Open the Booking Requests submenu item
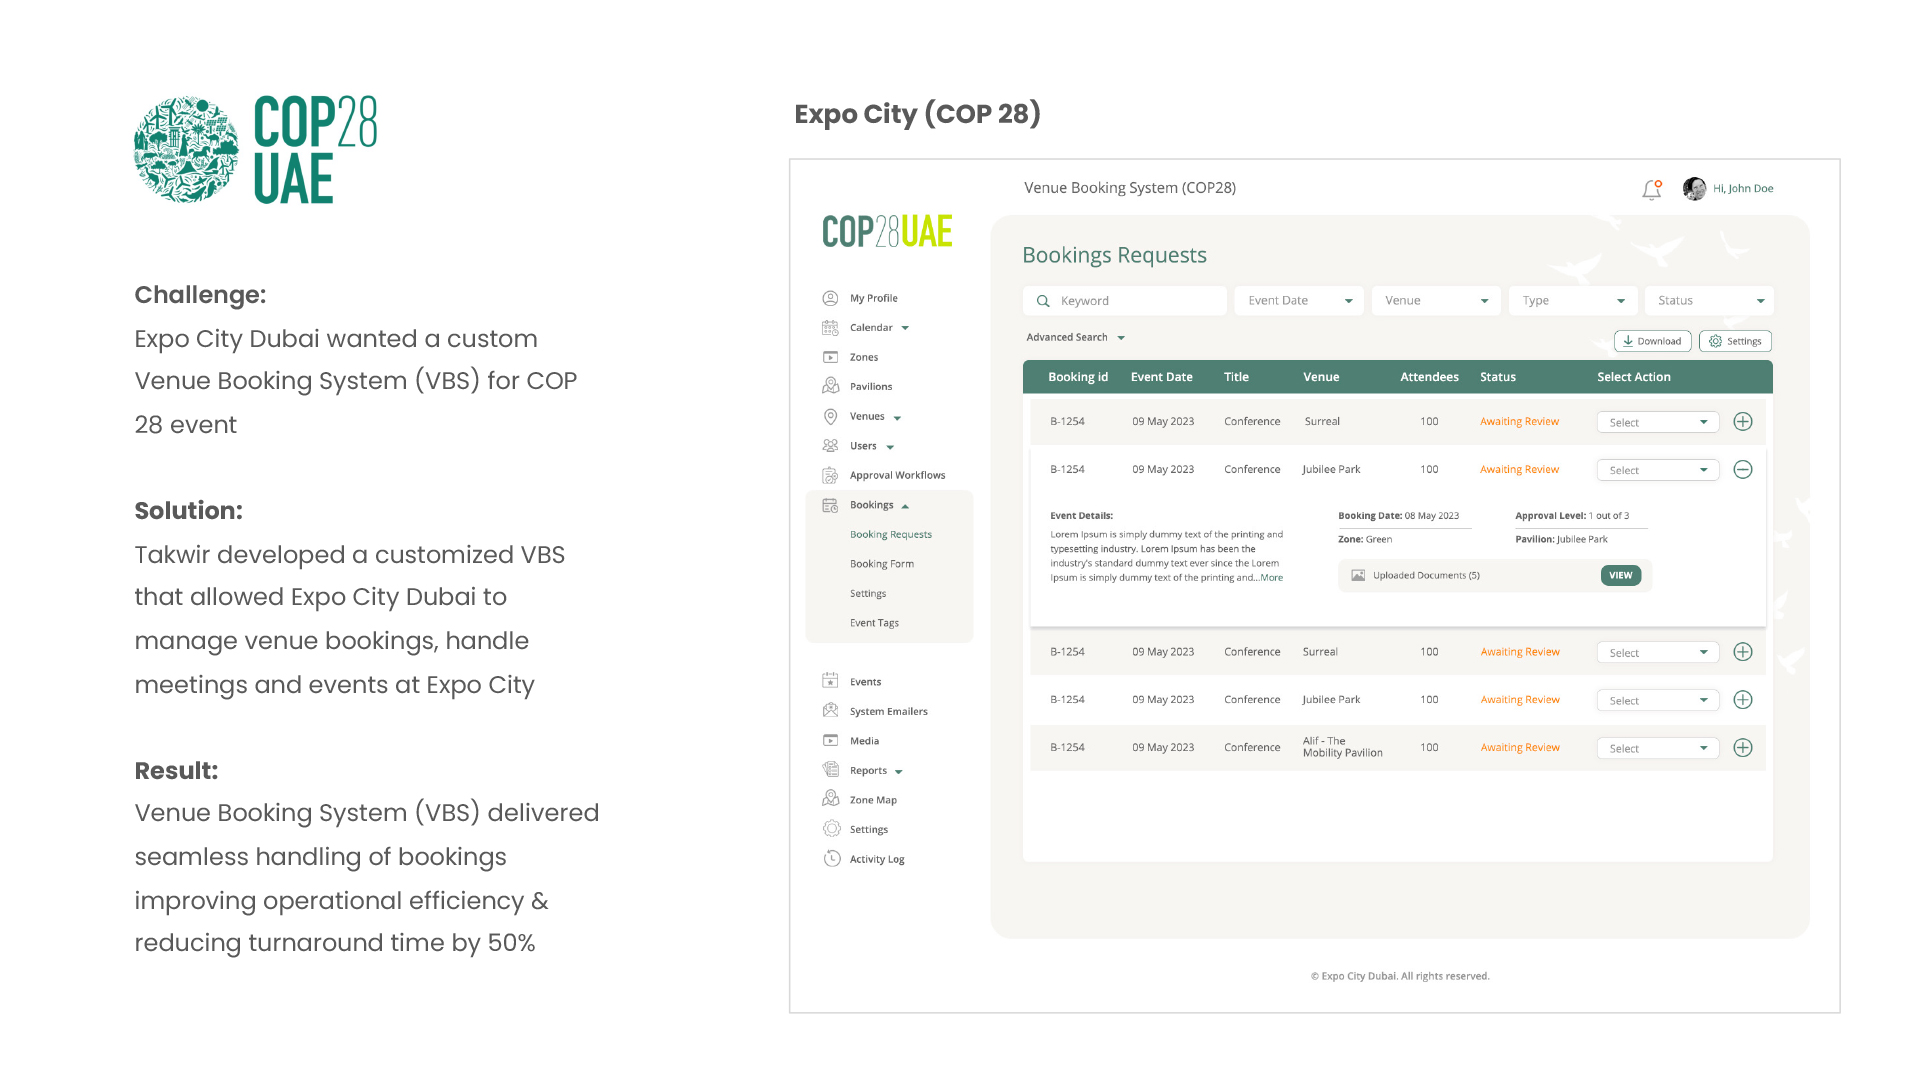 891,535
